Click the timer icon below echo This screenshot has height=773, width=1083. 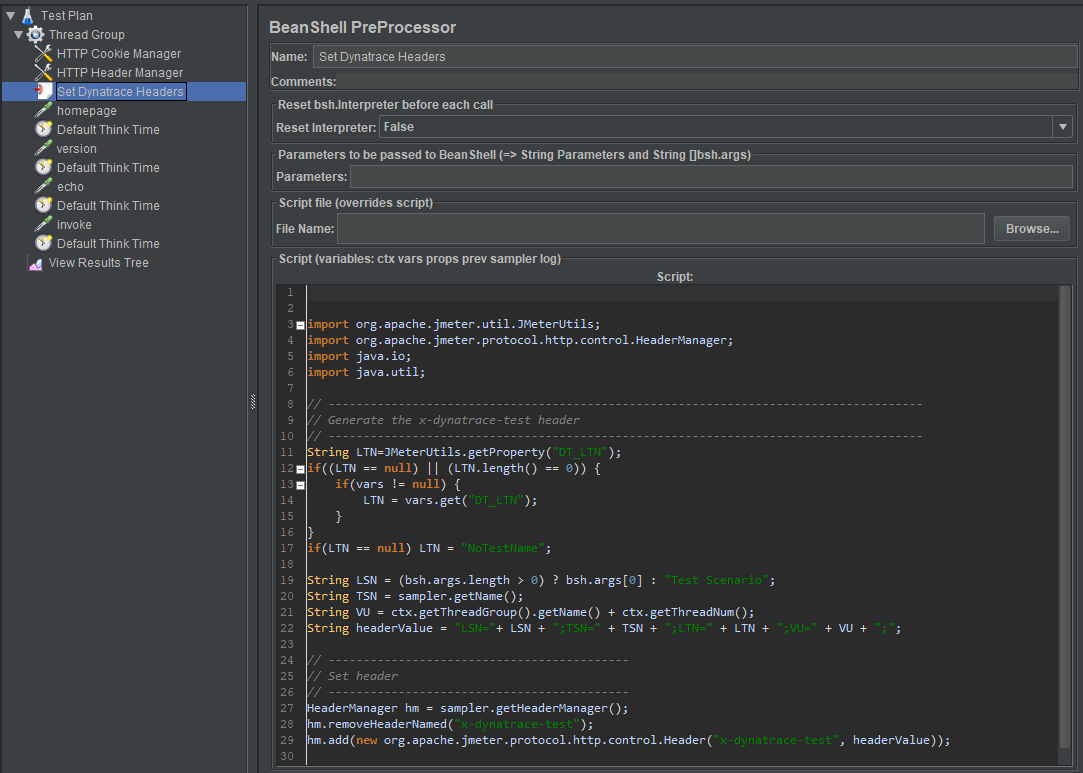(x=44, y=205)
